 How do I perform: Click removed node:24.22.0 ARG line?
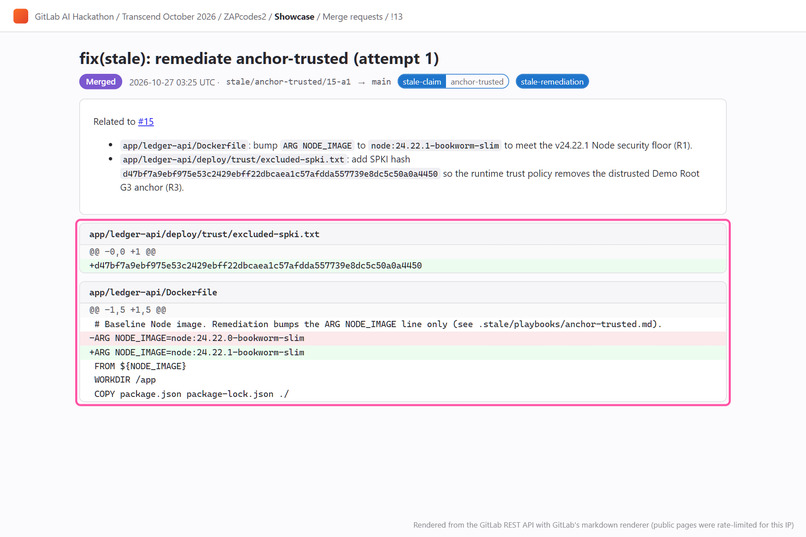pos(402,338)
